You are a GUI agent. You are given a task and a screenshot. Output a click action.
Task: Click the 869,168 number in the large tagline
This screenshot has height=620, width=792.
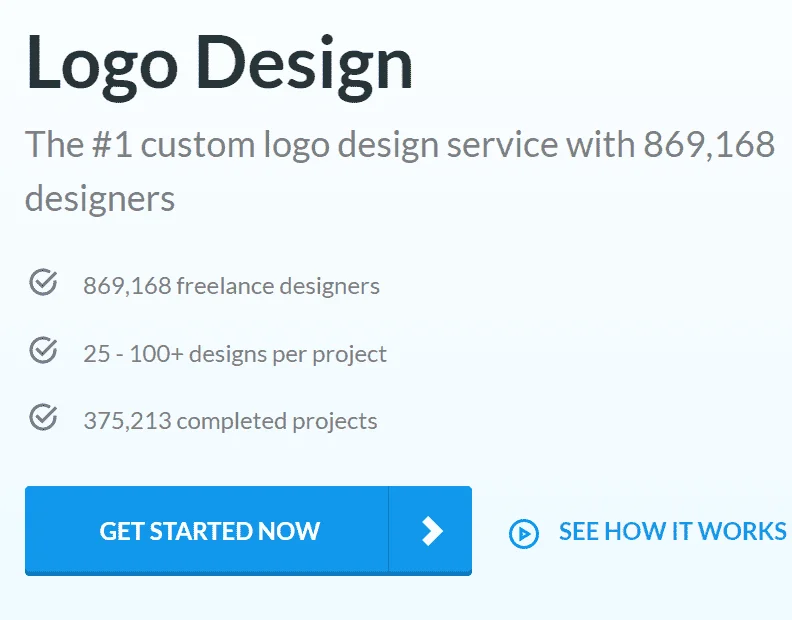point(709,146)
